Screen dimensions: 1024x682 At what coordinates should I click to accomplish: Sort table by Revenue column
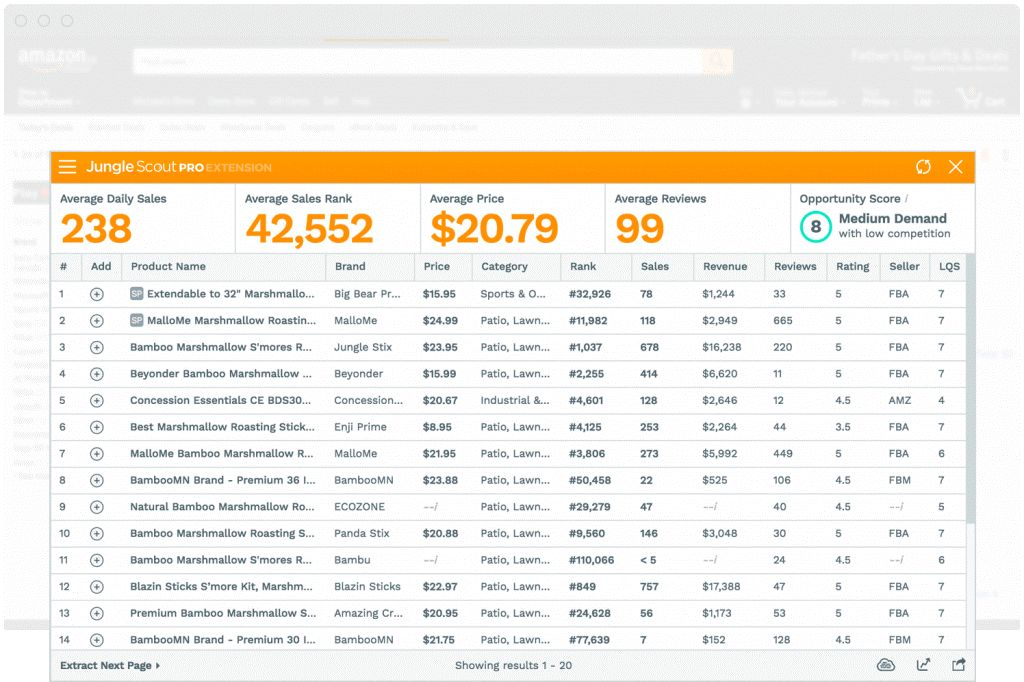click(725, 267)
